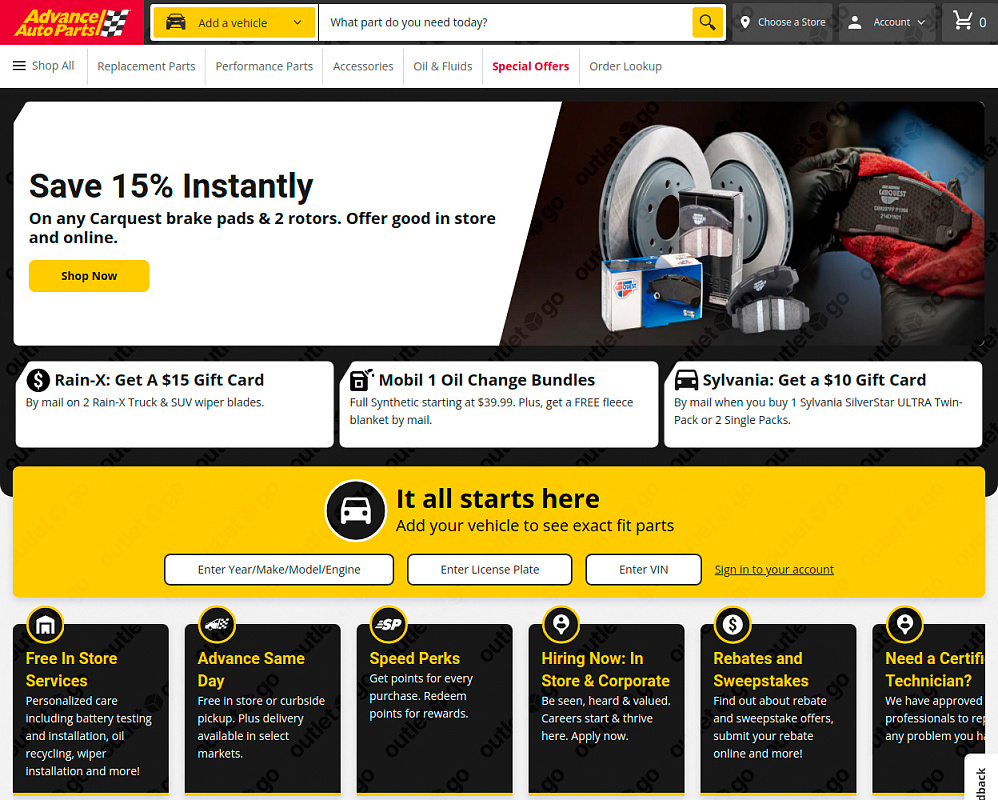Expand the Account dropdown chevron

click(x=921, y=22)
